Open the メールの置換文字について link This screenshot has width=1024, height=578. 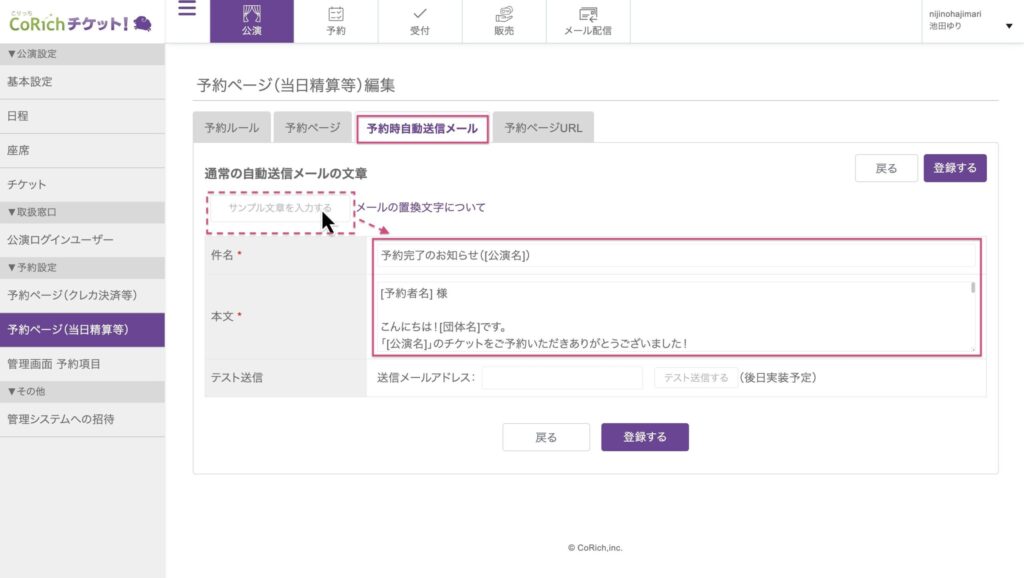tap(421, 207)
